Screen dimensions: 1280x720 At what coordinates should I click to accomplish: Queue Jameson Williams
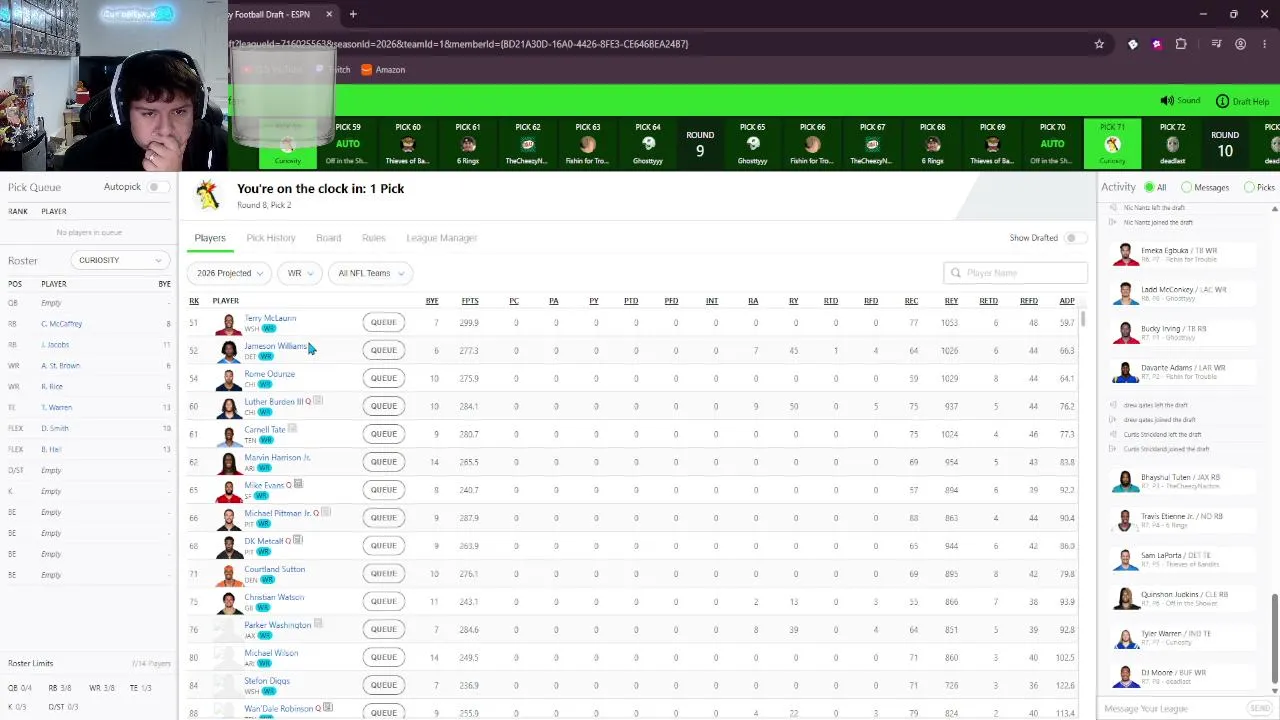384,350
